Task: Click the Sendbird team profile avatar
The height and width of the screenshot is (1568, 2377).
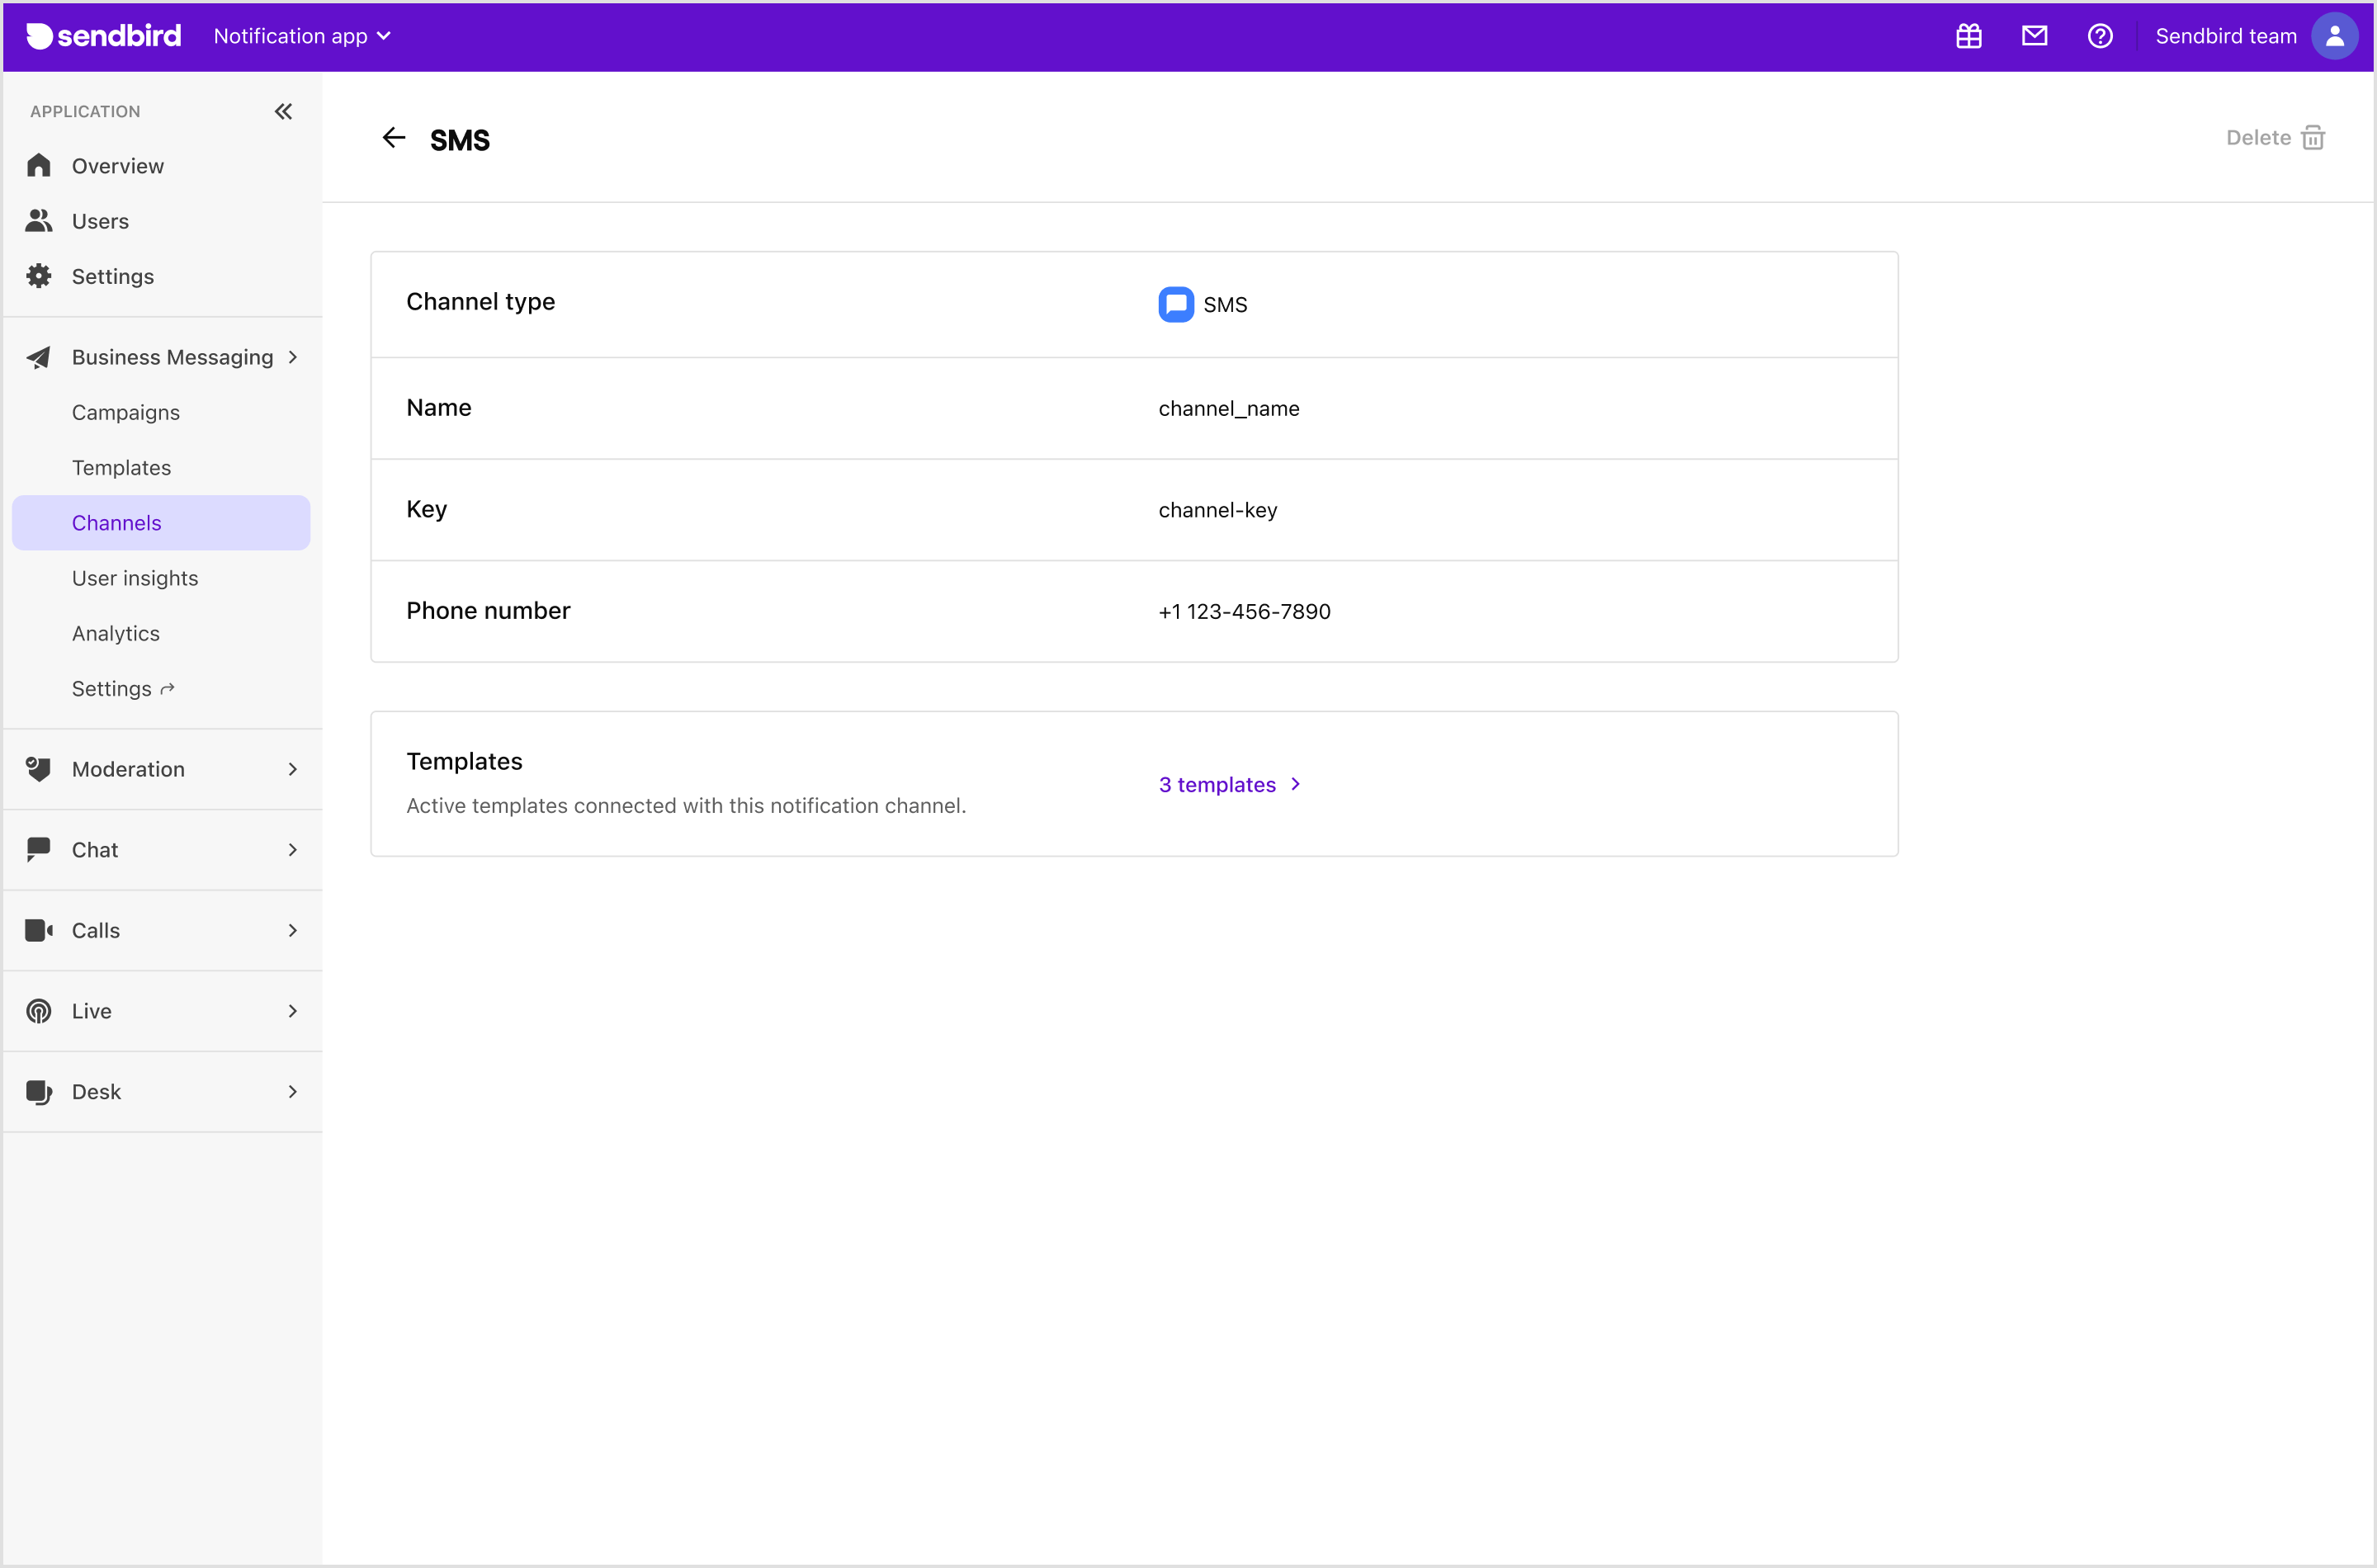Action: 2334,36
